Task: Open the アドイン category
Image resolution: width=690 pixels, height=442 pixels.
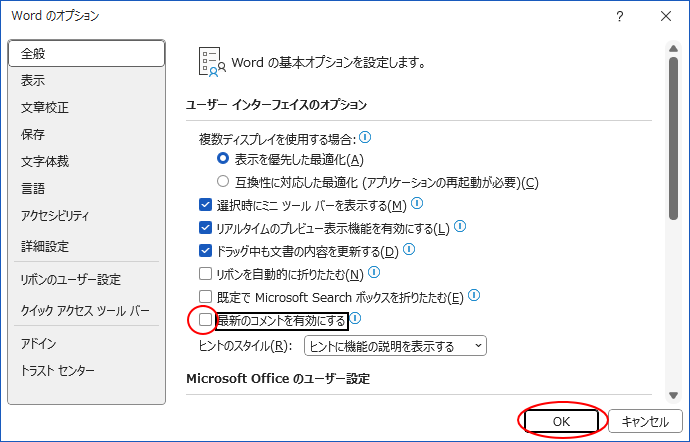Action: (87, 343)
